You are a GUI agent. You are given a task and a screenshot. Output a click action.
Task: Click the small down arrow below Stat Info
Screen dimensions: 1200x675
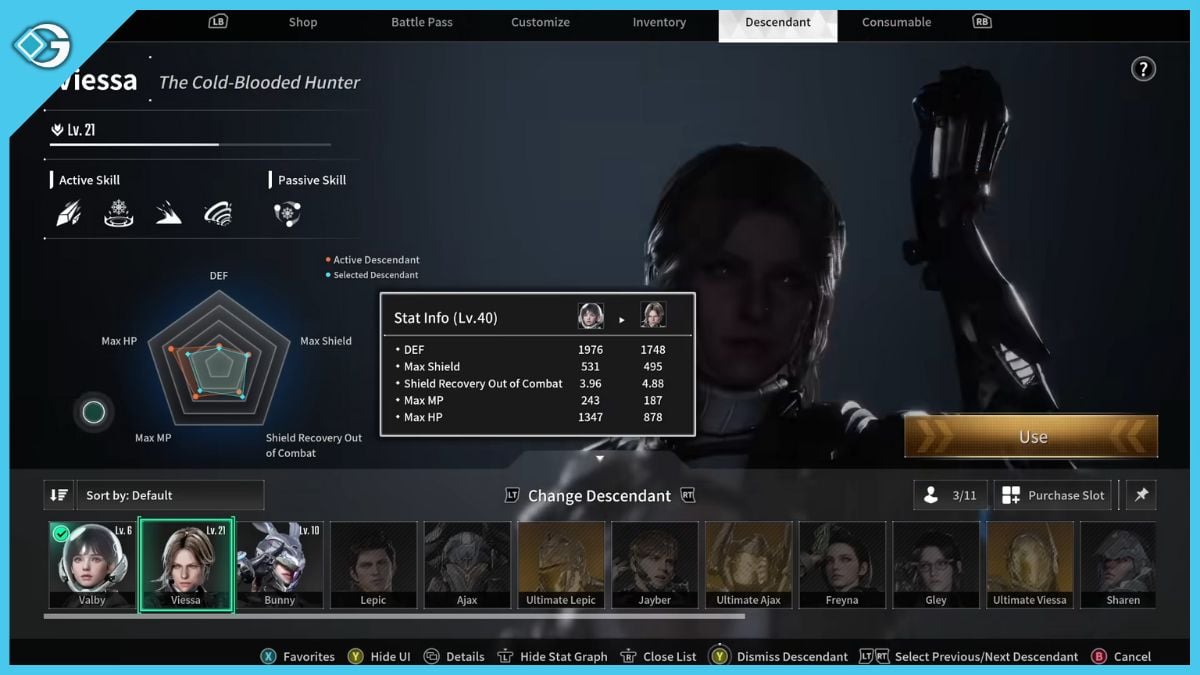click(600, 459)
